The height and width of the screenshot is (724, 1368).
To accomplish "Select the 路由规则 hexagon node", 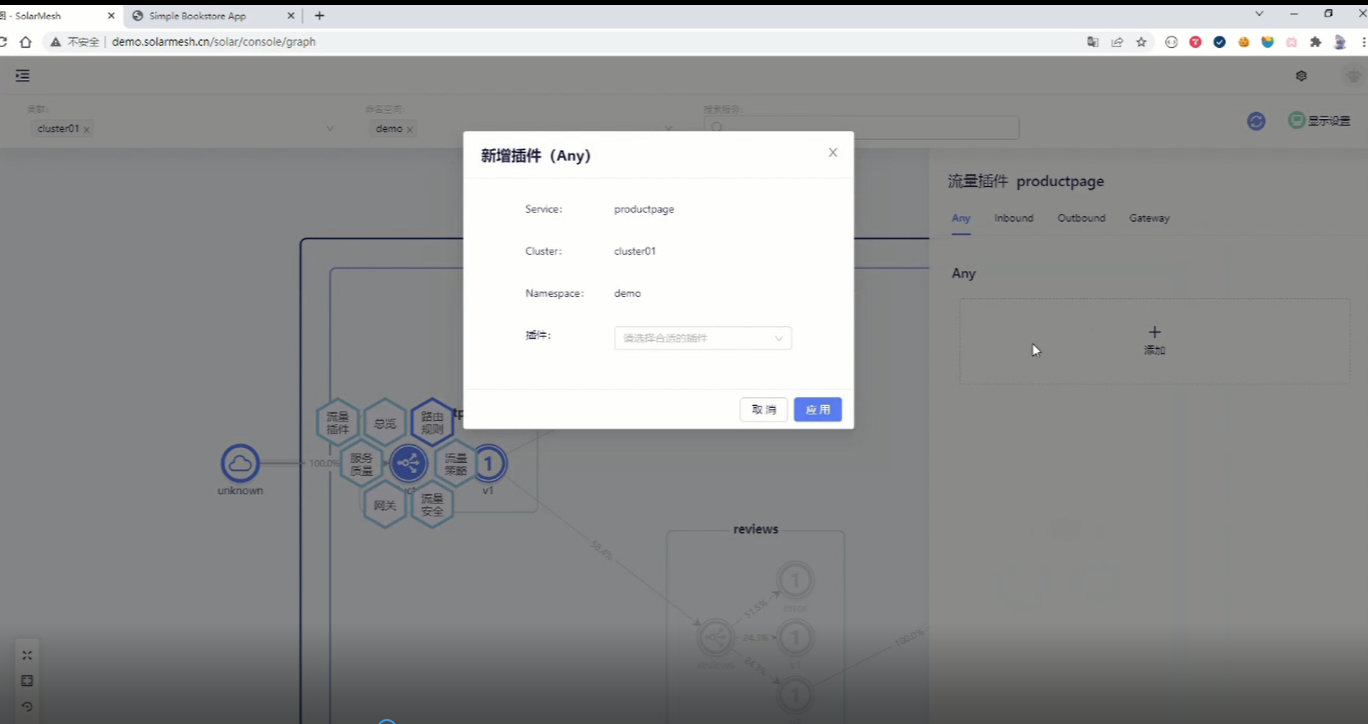I will click(432, 423).
